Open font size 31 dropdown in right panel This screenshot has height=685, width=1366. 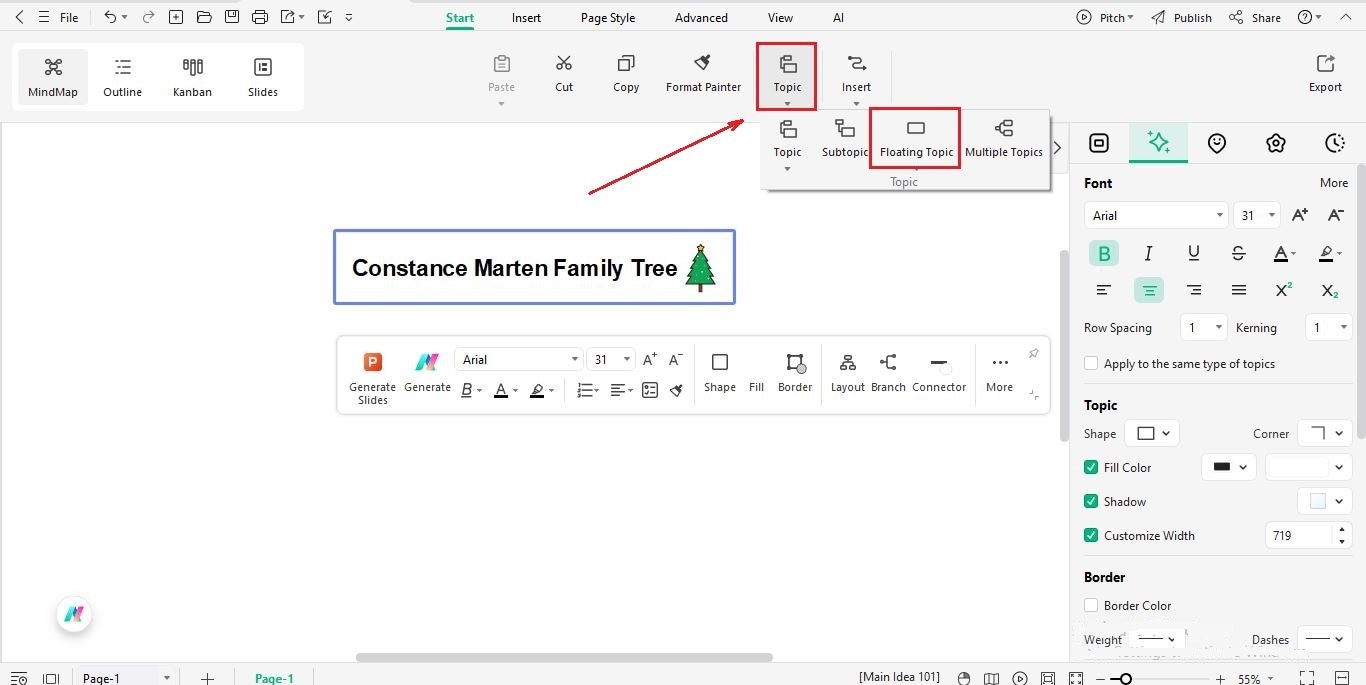point(1257,215)
